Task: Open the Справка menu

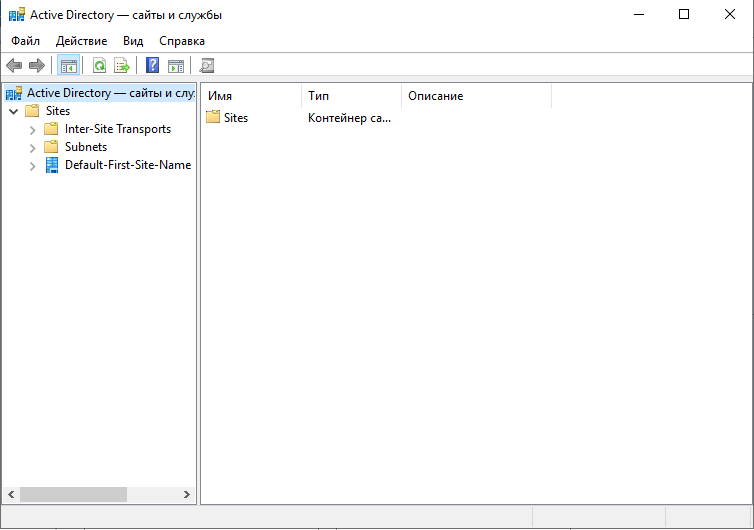Action: coord(182,41)
